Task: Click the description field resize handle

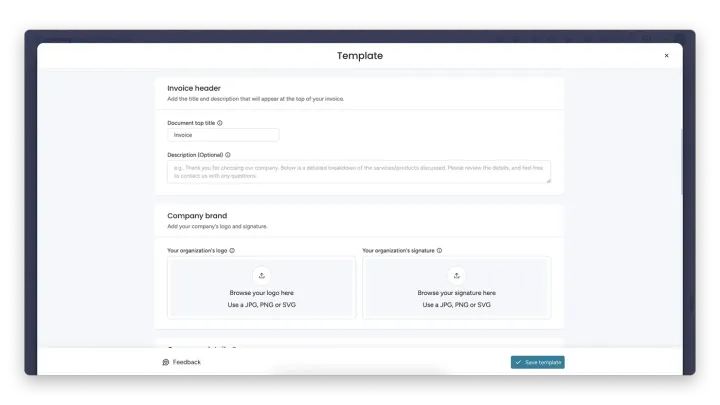Action: pos(548,181)
